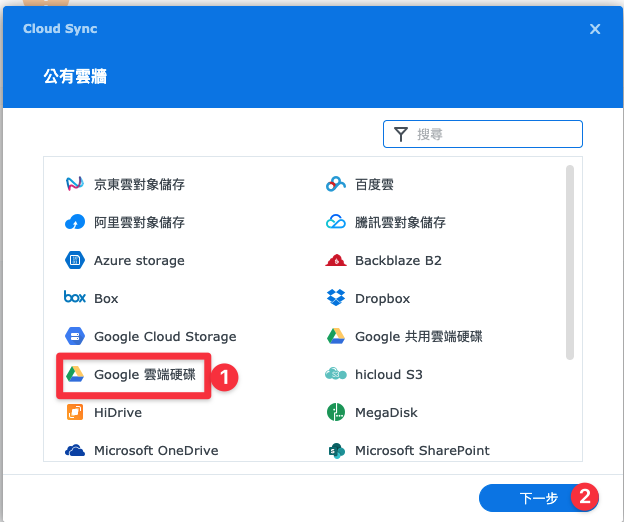
Task: Select the Google Cloud Storage label
Action: [x=165, y=337]
